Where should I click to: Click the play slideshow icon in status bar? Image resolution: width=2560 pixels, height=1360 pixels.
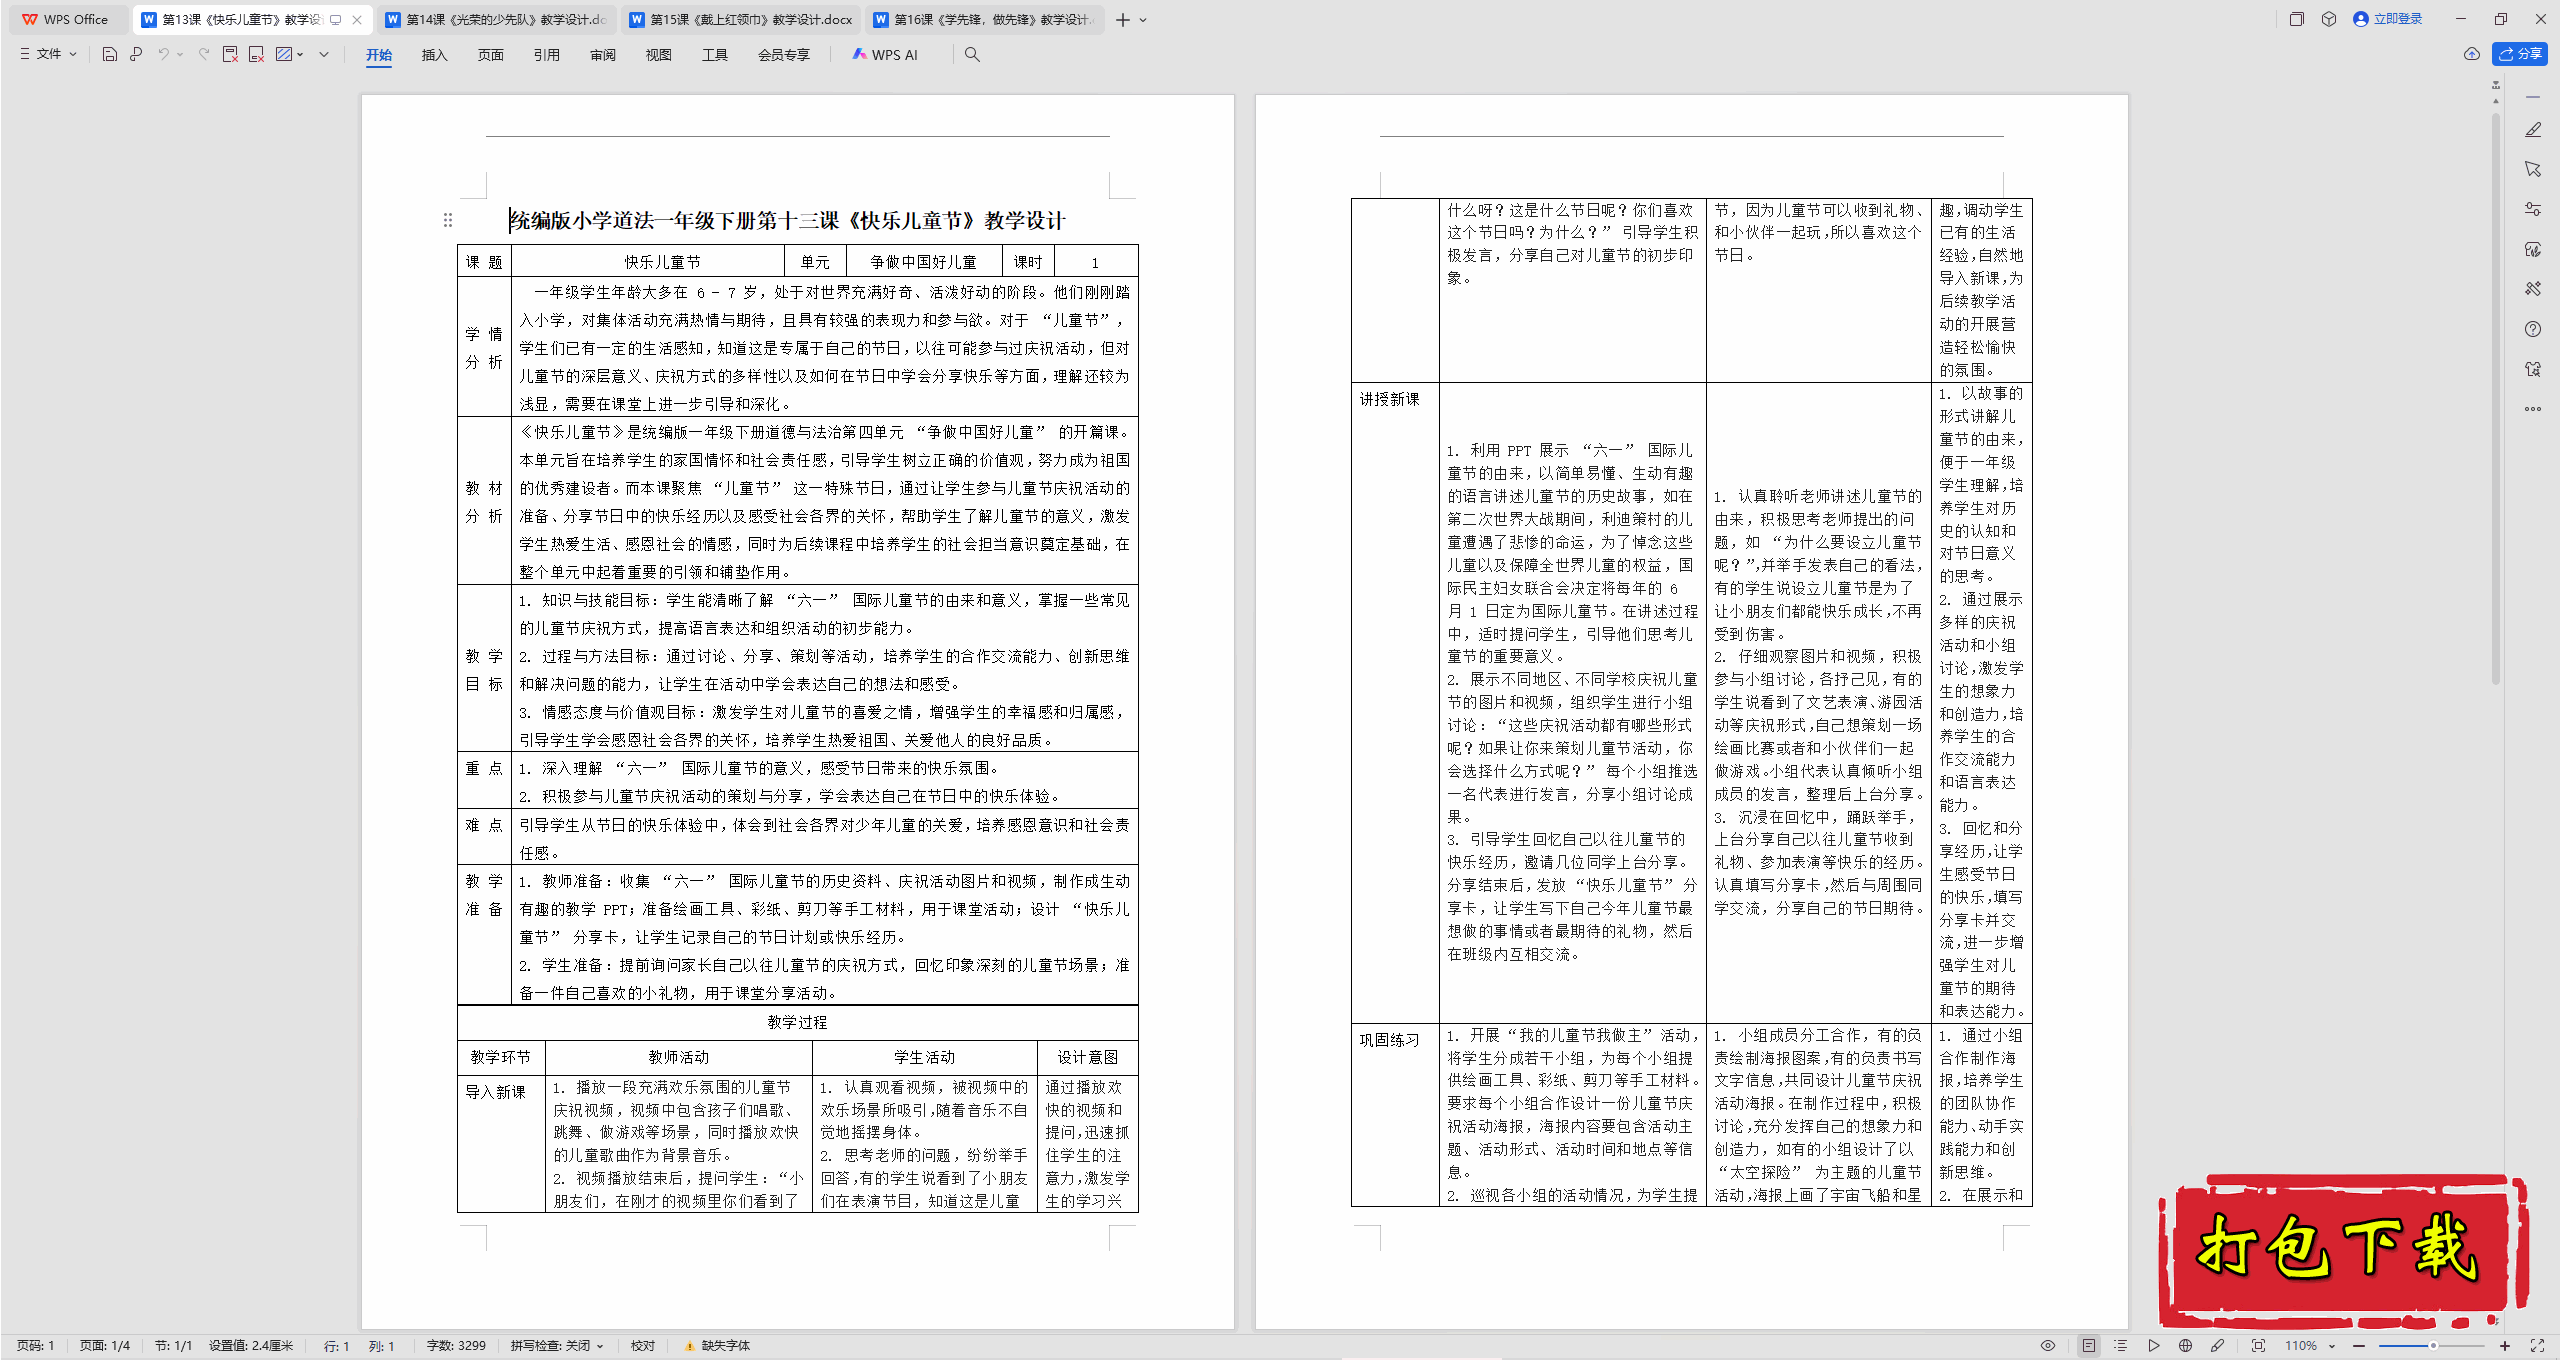2153,1346
